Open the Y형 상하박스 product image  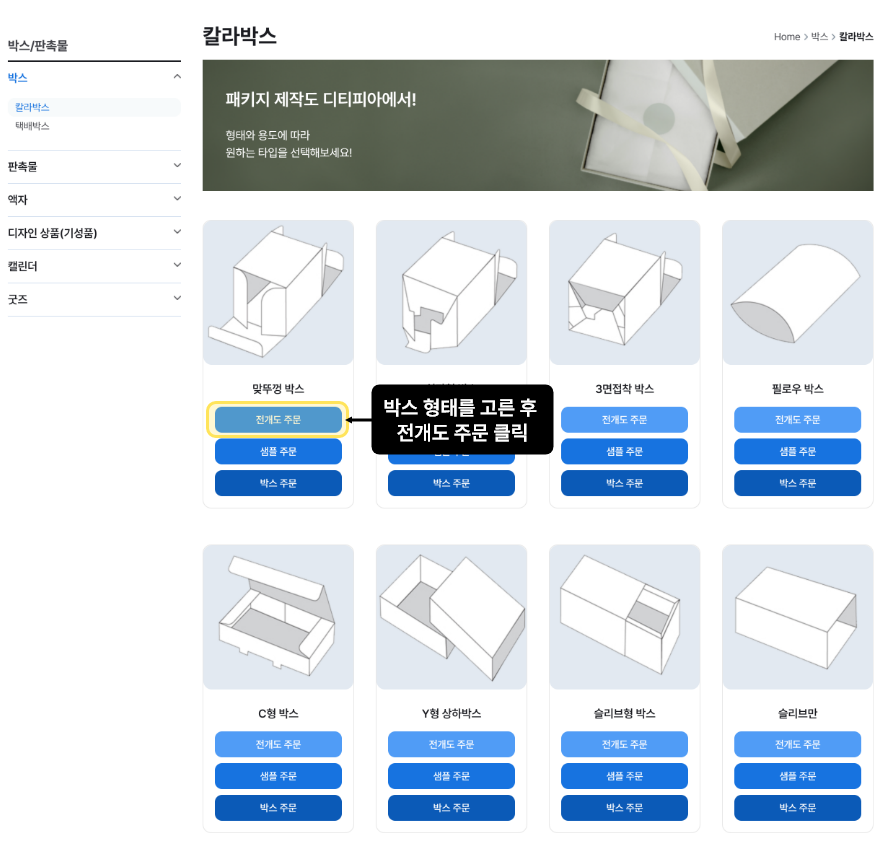(451, 617)
